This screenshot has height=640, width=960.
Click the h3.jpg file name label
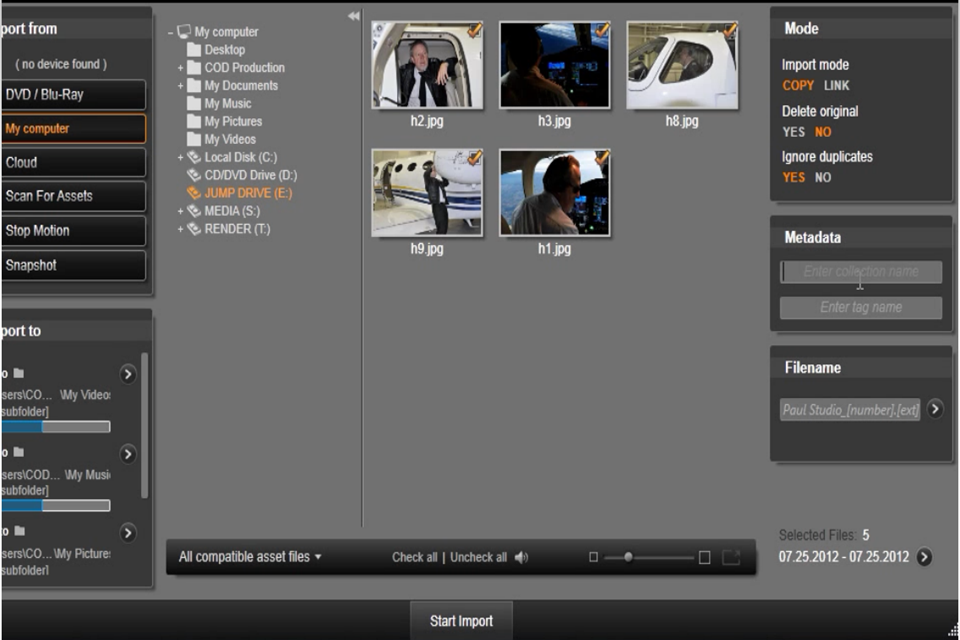point(554,121)
